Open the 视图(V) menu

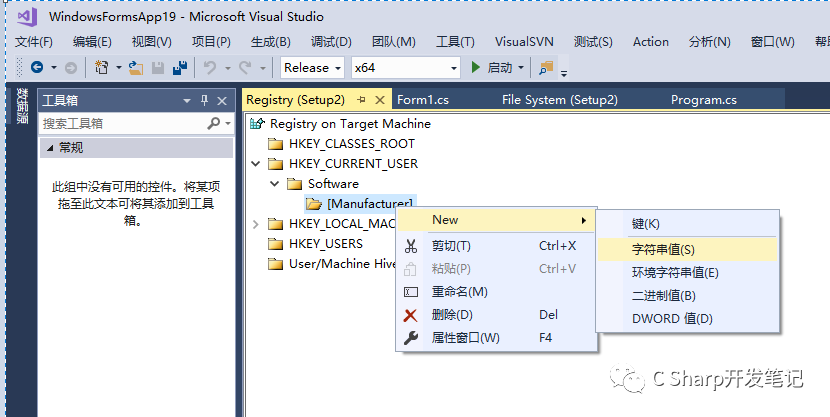click(152, 42)
